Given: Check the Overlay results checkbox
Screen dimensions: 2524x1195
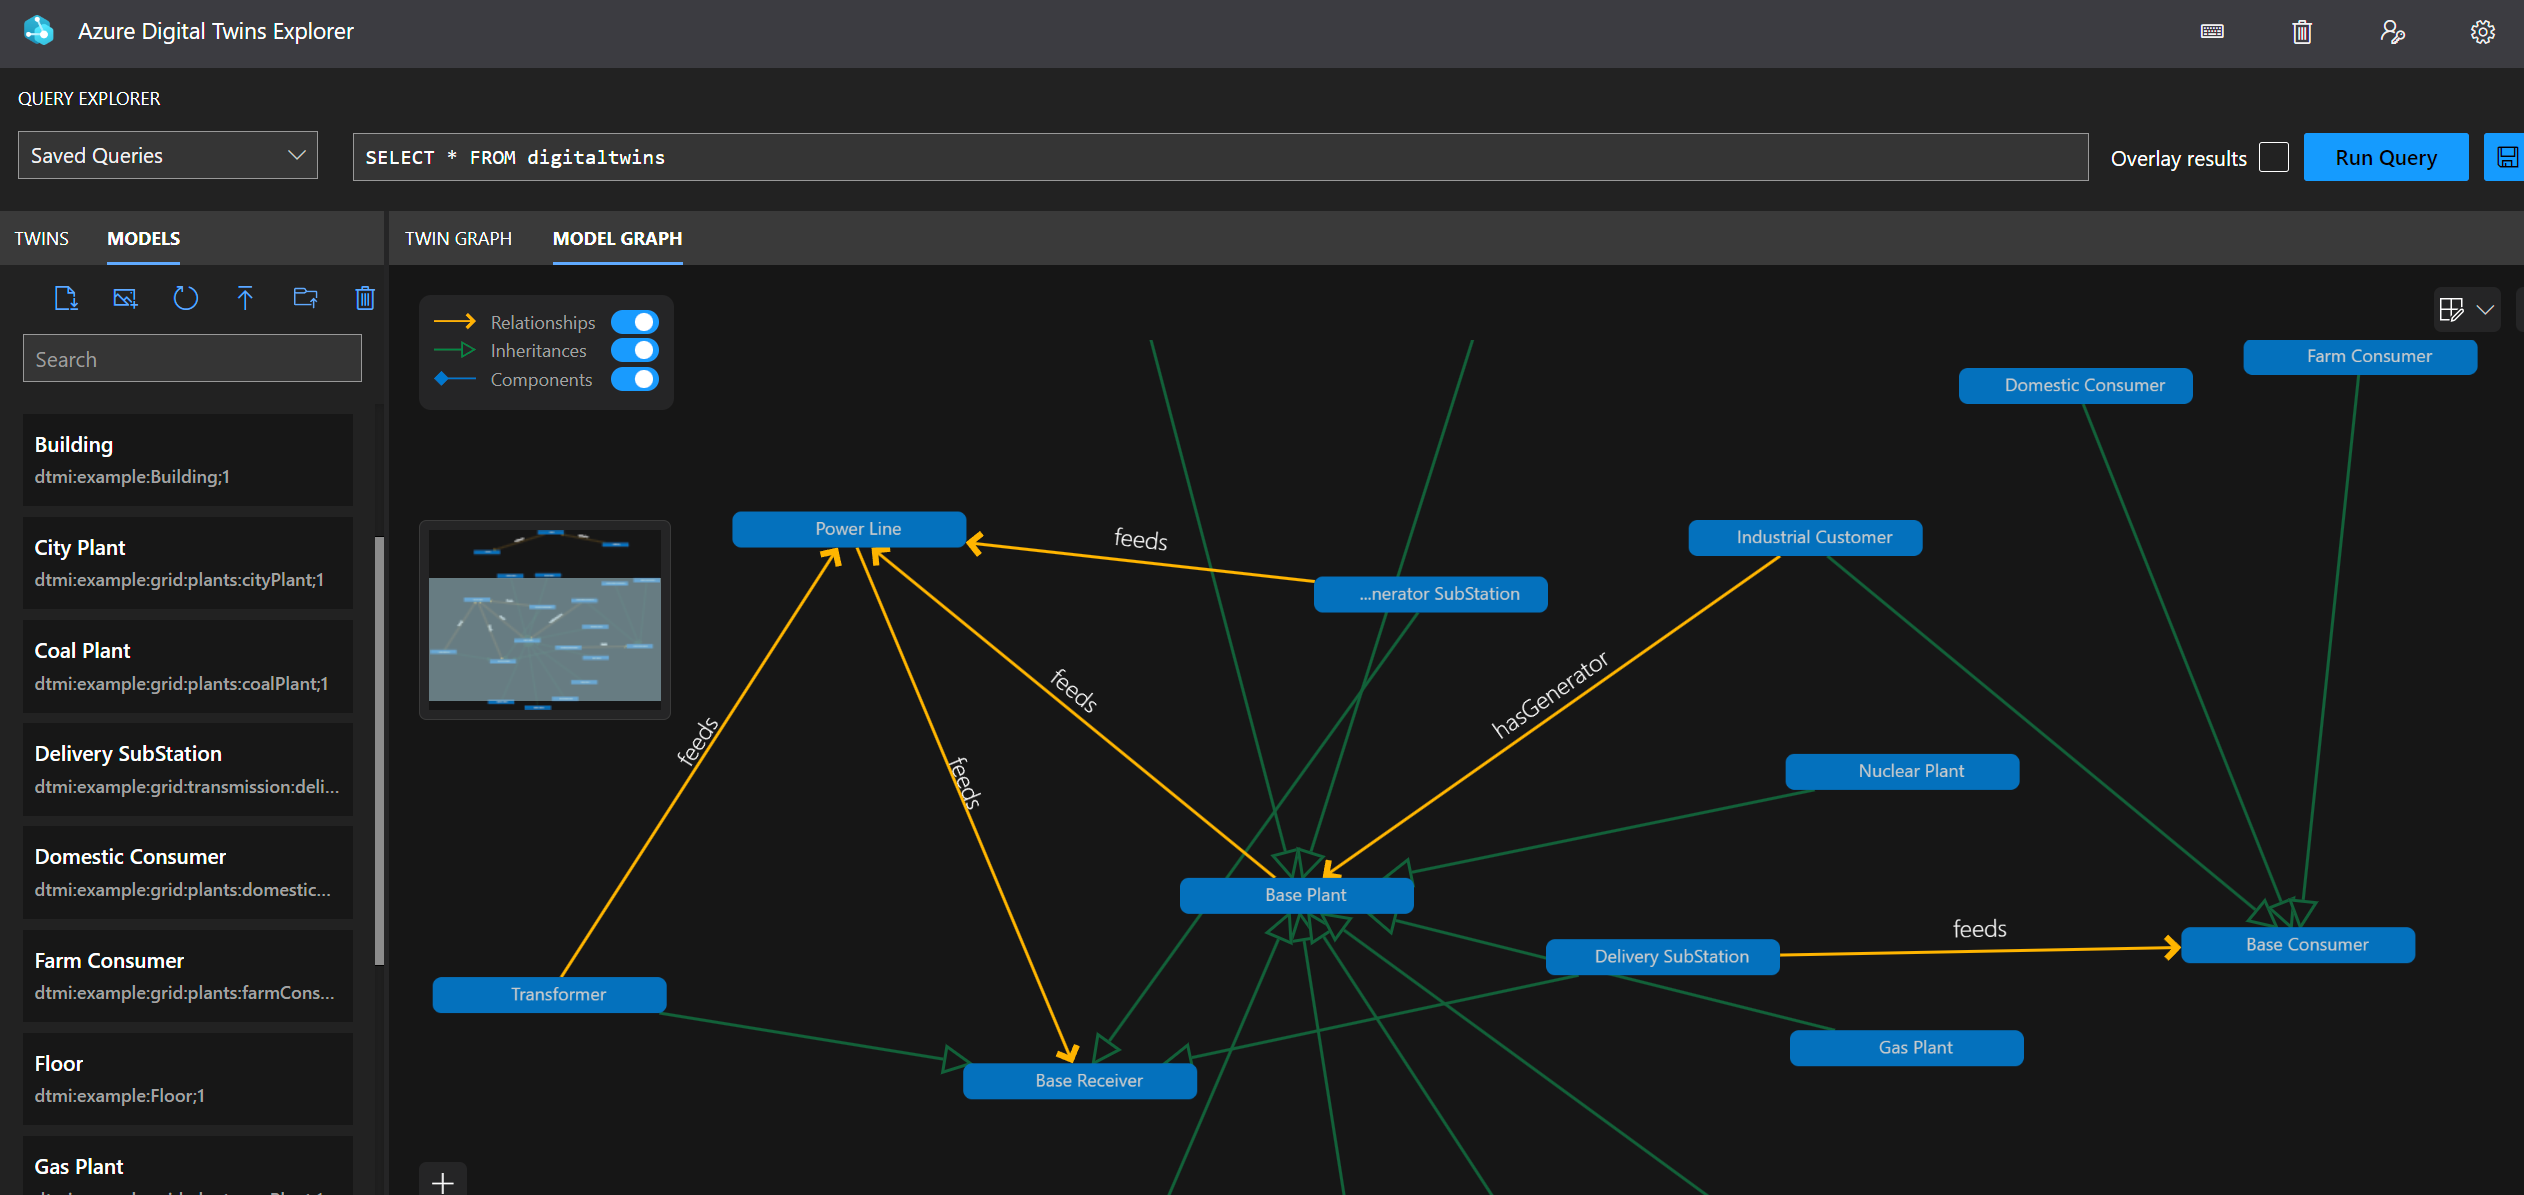Looking at the screenshot, I should click(2273, 157).
